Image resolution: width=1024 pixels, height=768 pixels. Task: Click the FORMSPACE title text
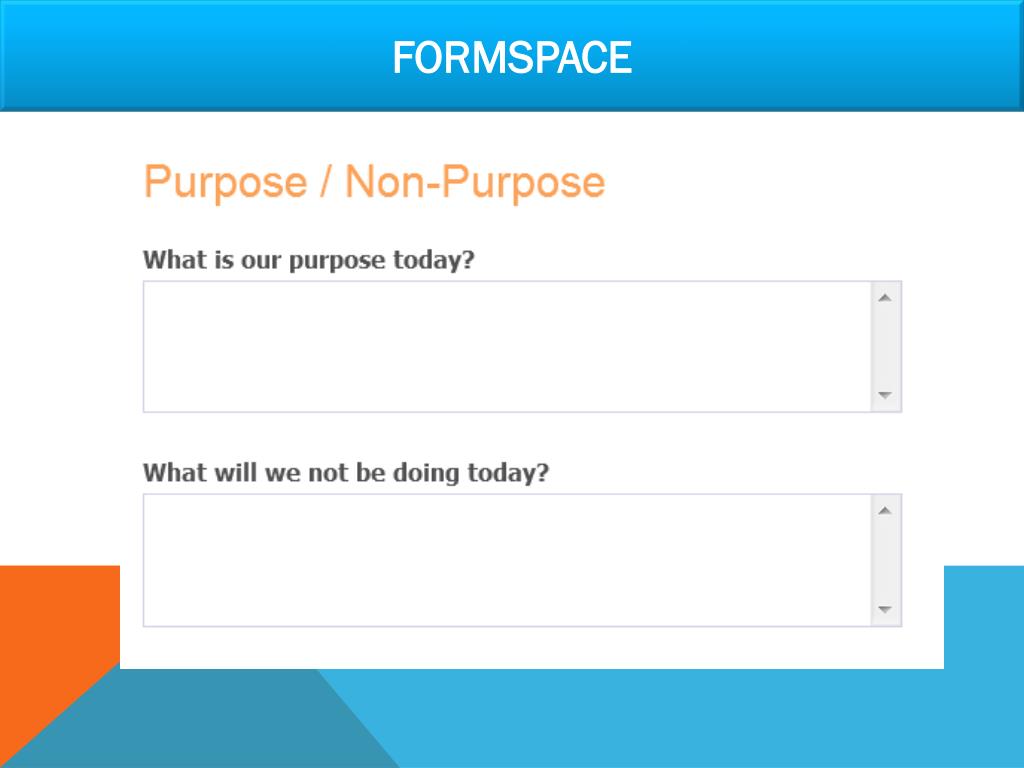coord(512,57)
